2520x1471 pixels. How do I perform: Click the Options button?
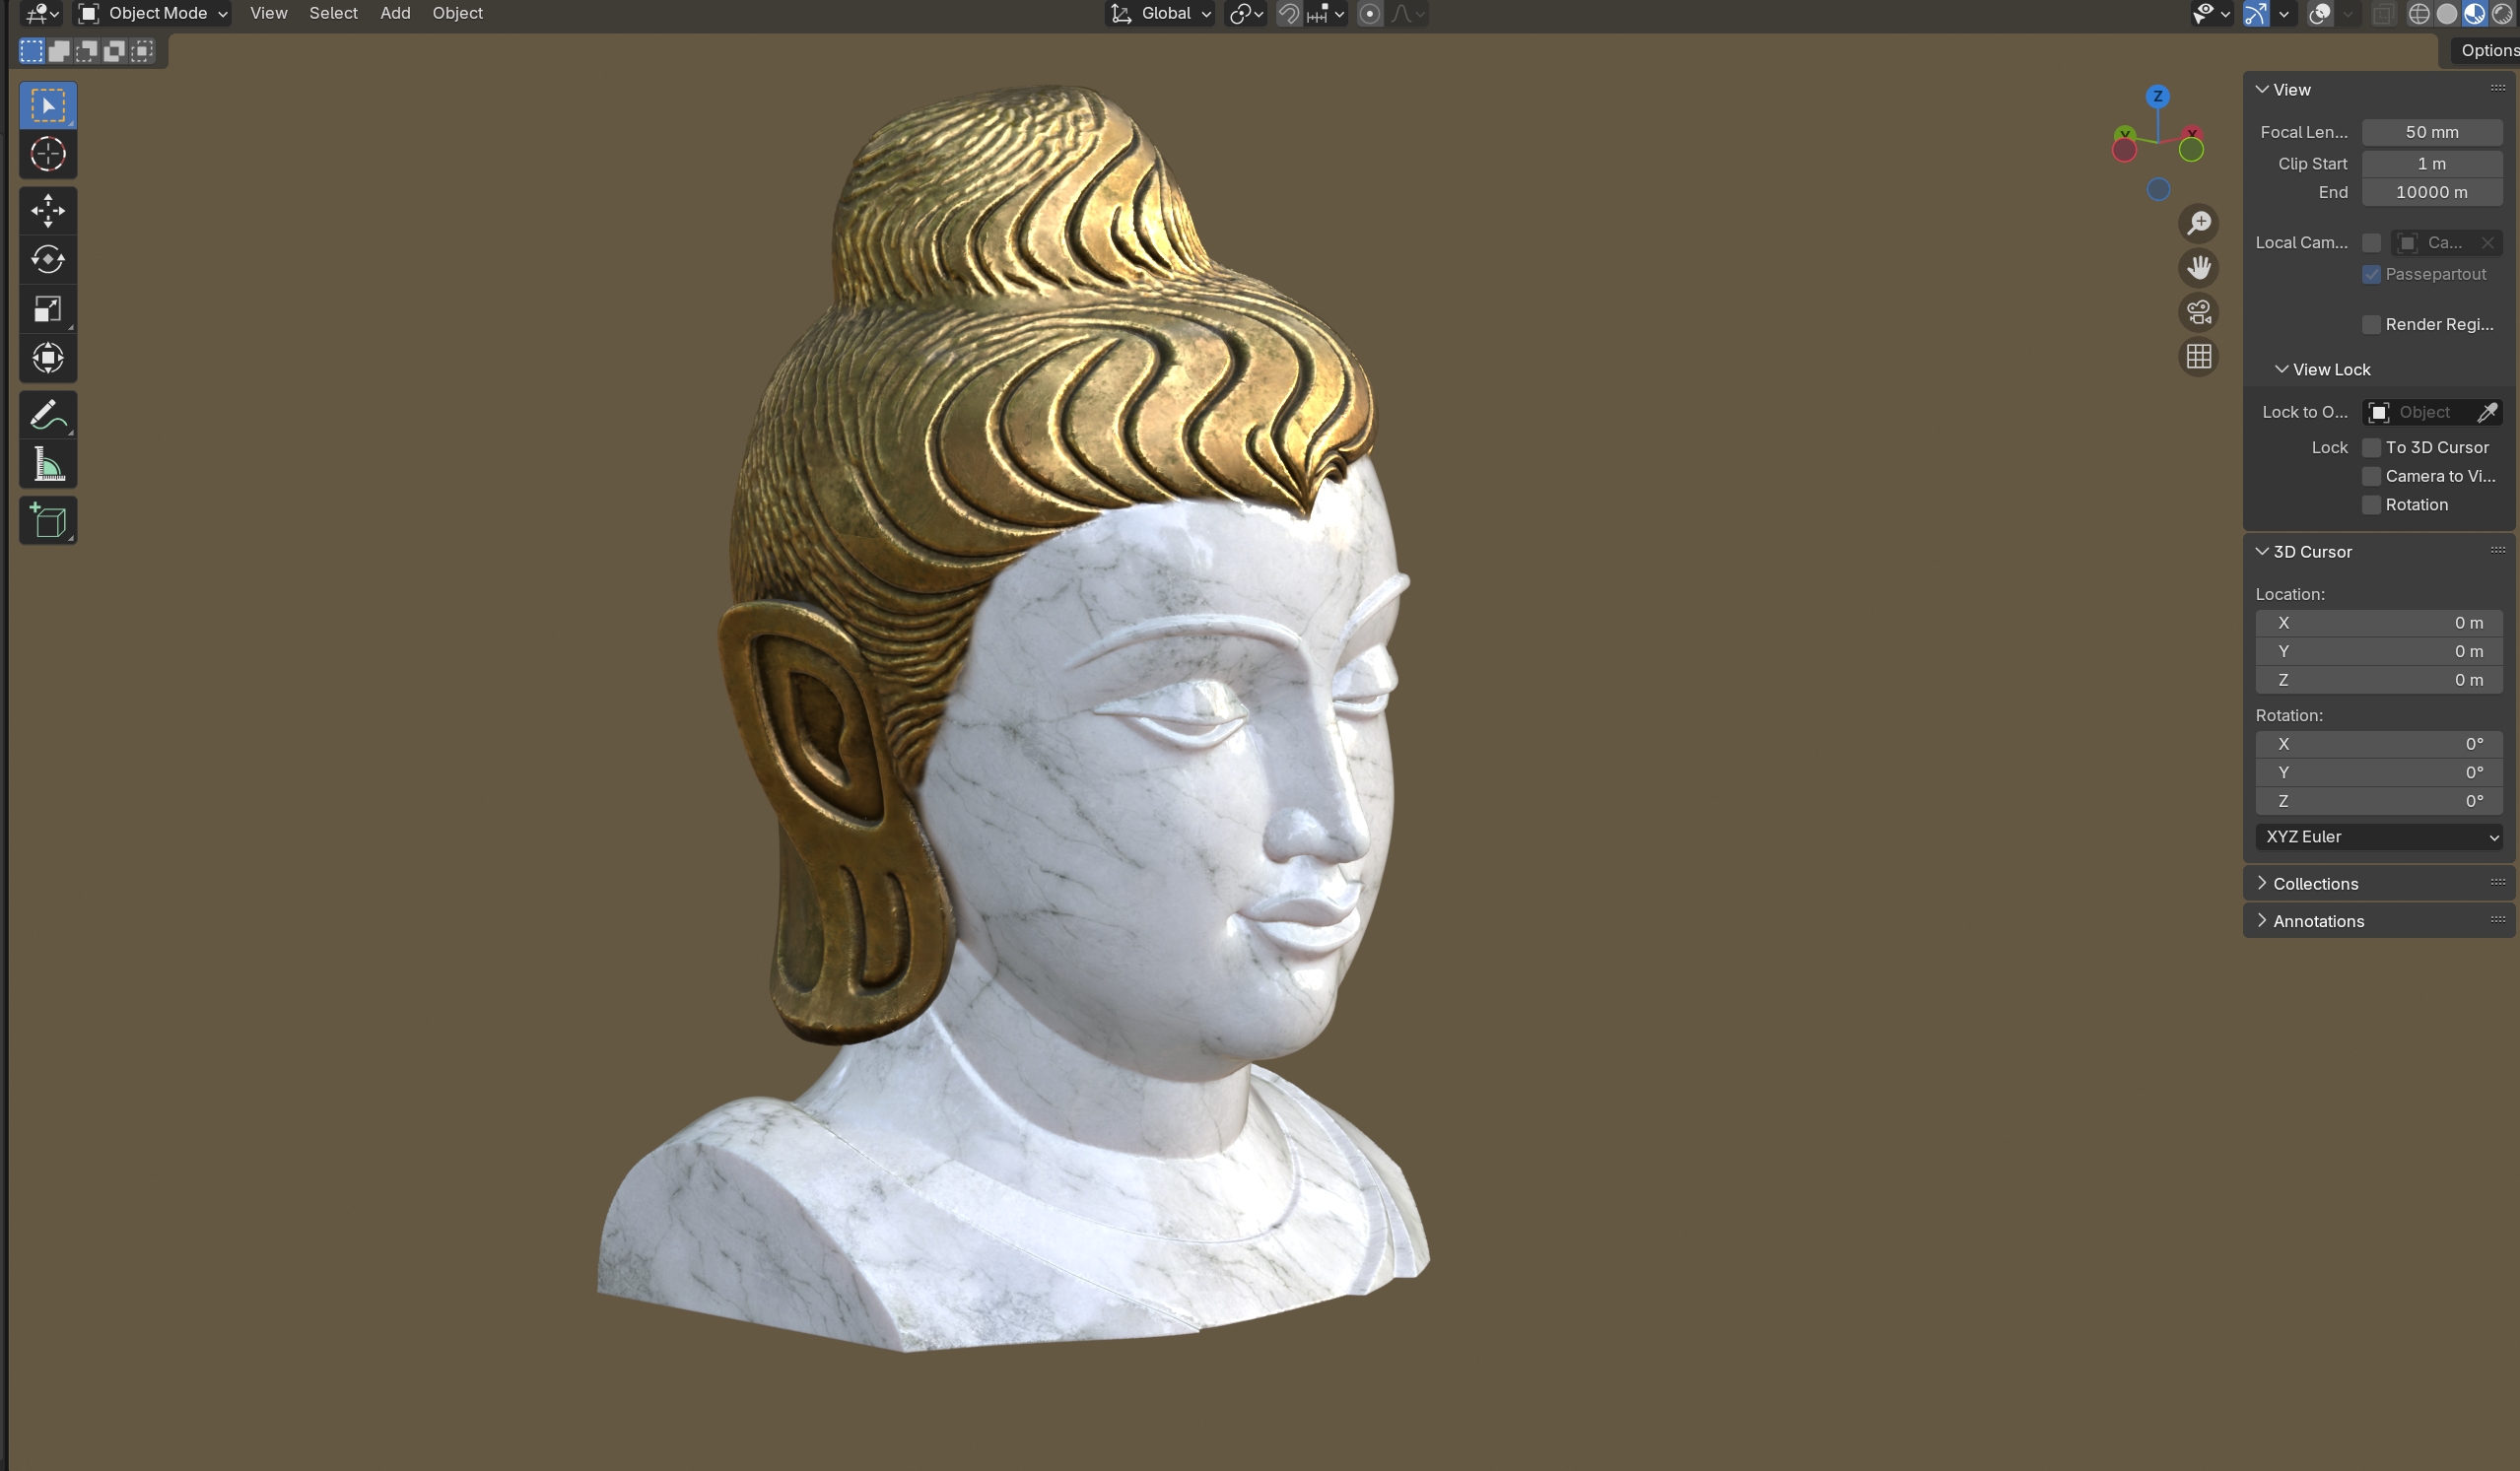tap(2487, 50)
